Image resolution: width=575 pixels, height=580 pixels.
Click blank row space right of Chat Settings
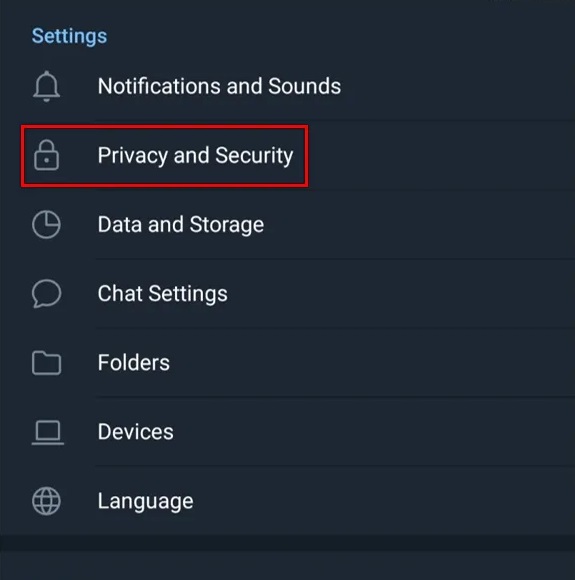point(401,294)
